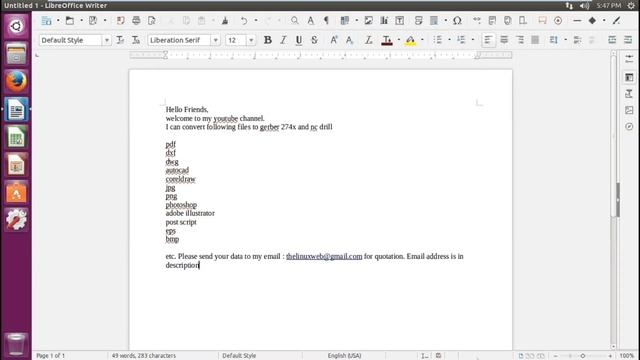This screenshot has height=360, width=640.
Task: Open sidebar Gallery deck
Action: tap(629, 110)
